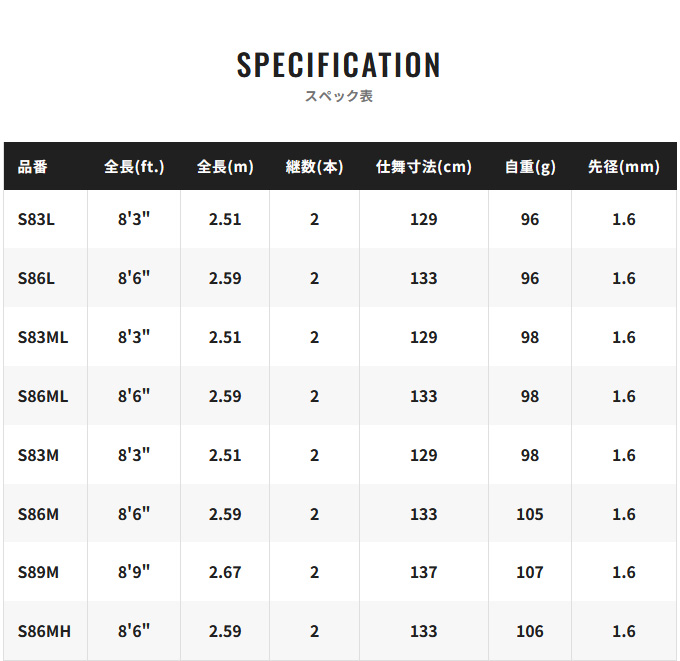The height and width of the screenshot is (661, 680).
Task: Click the 8'9" length cell
Action: tap(134, 573)
